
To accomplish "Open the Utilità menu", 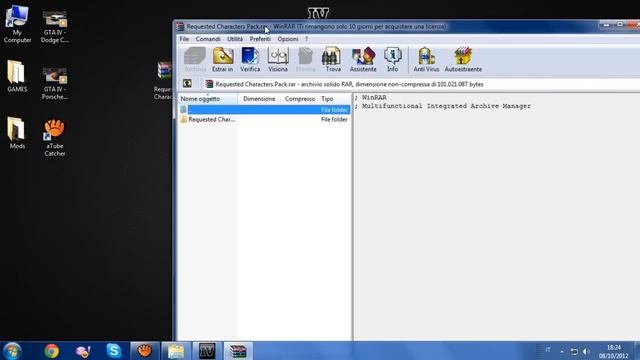I will pos(235,39).
